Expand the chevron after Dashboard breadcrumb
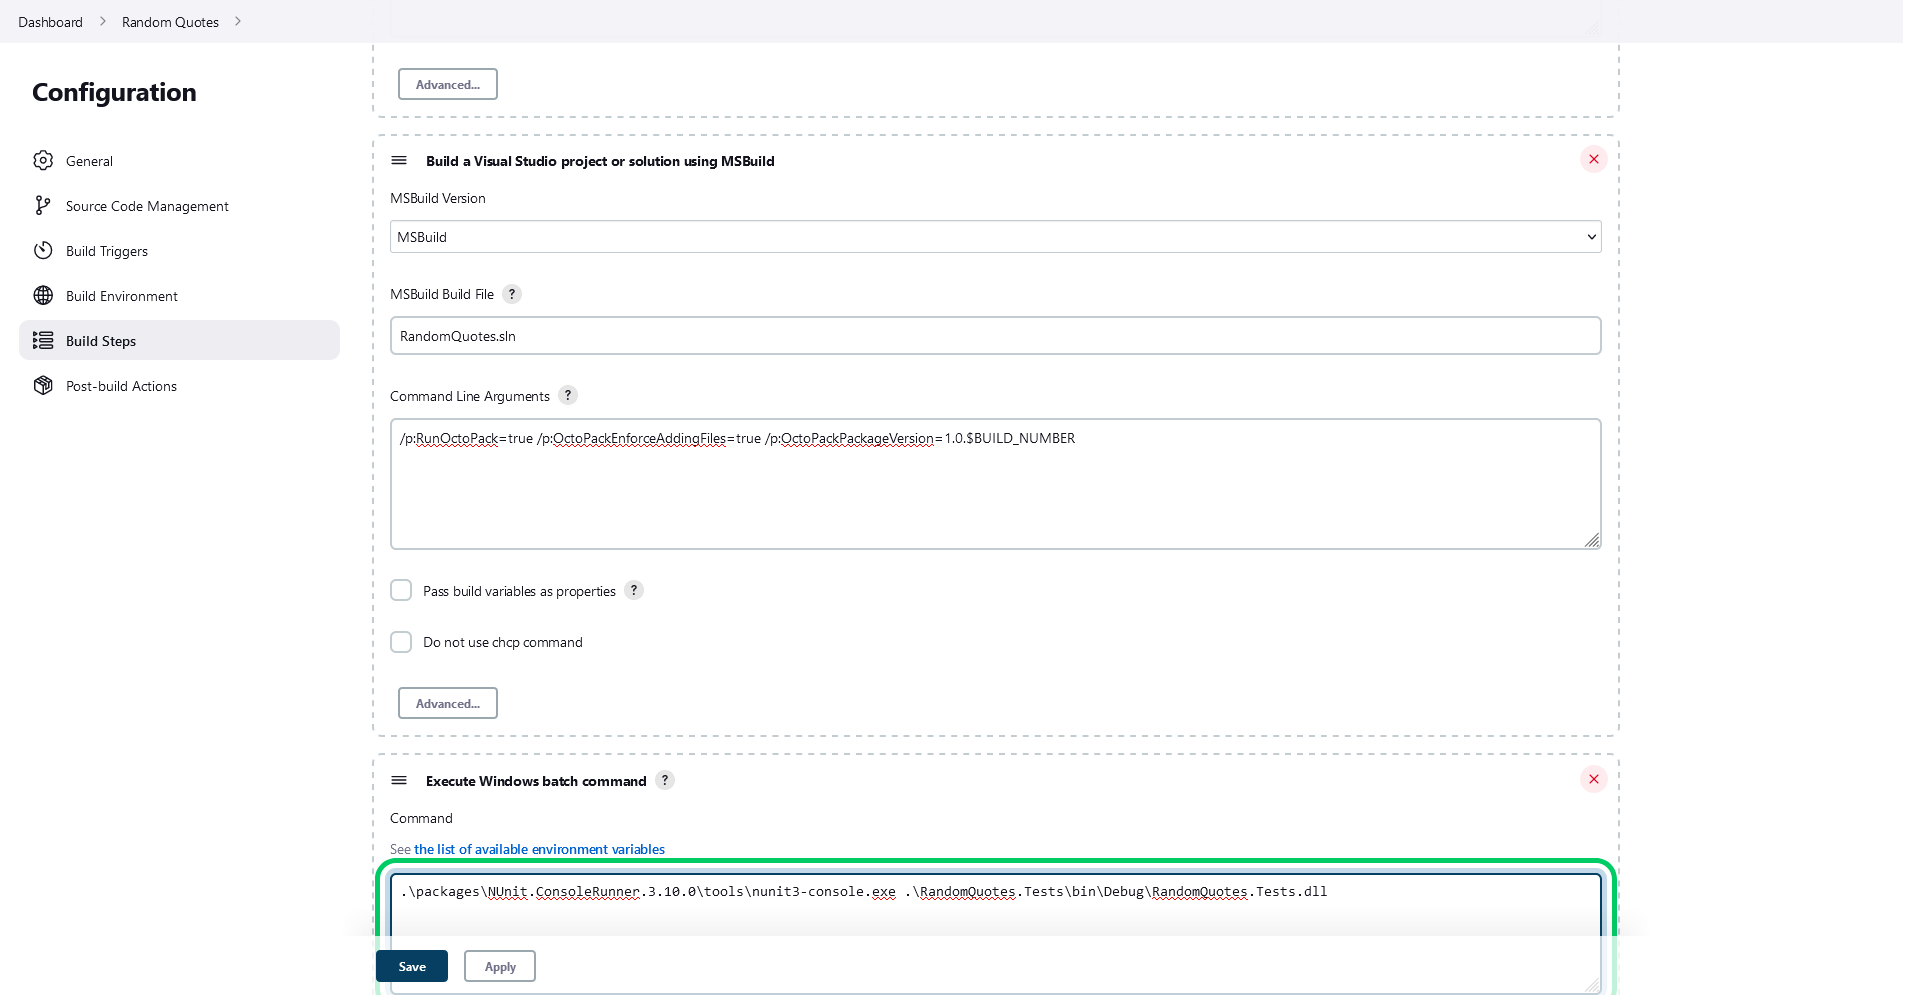Image resolution: width=1920 pixels, height=995 pixels. (x=102, y=21)
